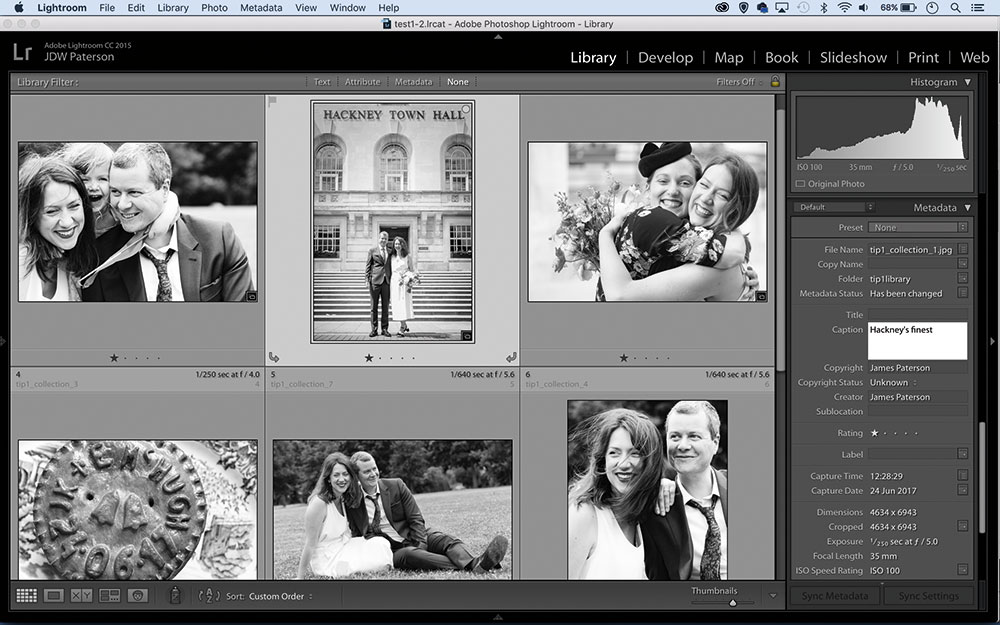Viewport: 1000px width, 625px height.
Task: Open the Develop module
Action: click(x=665, y=57)
